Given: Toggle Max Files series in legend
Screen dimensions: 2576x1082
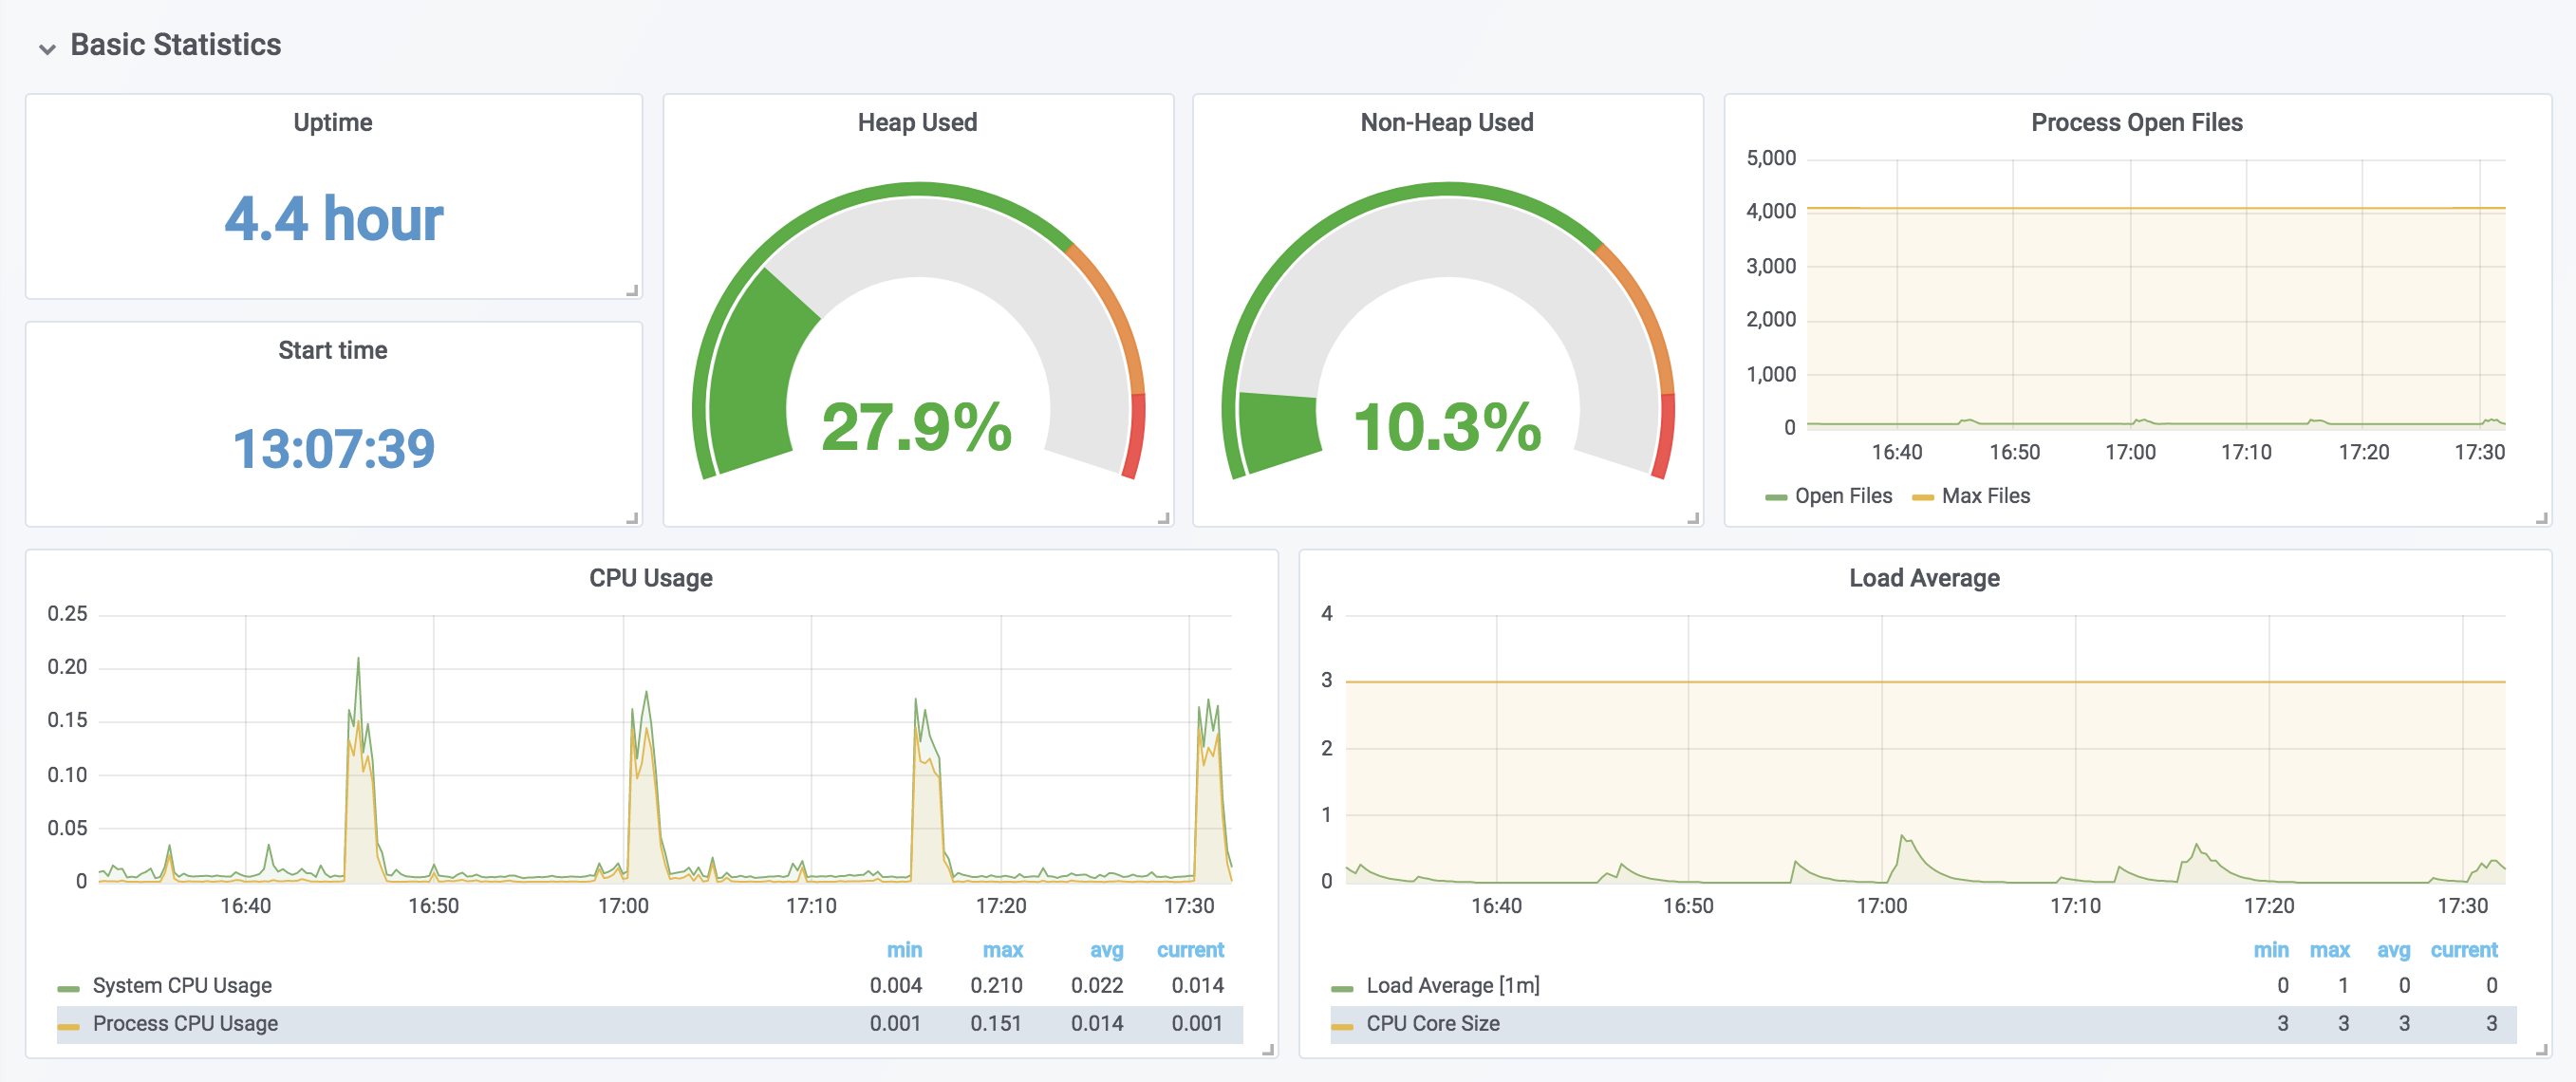Looking at the screenshot, I should tap(1985, 496).
